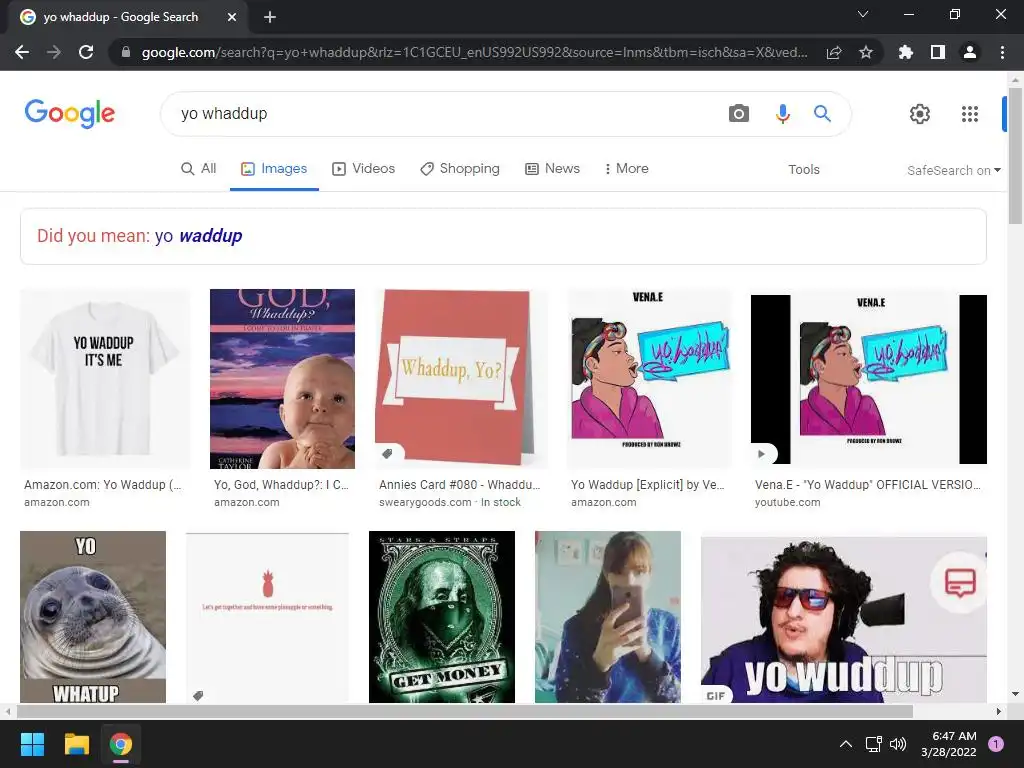The height and width of the screenshot is (768, 1024).
Task: Open the Windows Start menu
Action: click(32, 744)
